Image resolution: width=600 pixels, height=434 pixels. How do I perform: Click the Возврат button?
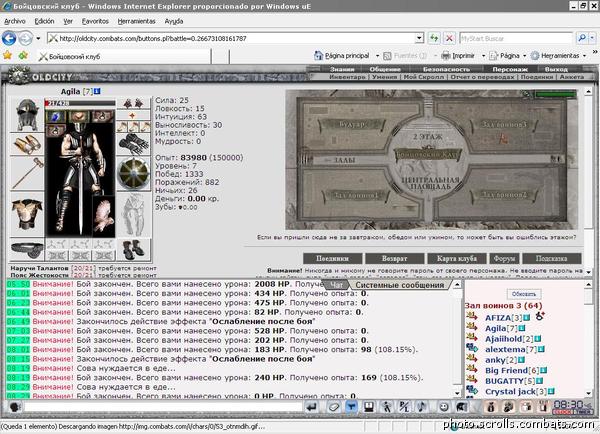coord(395,258)
